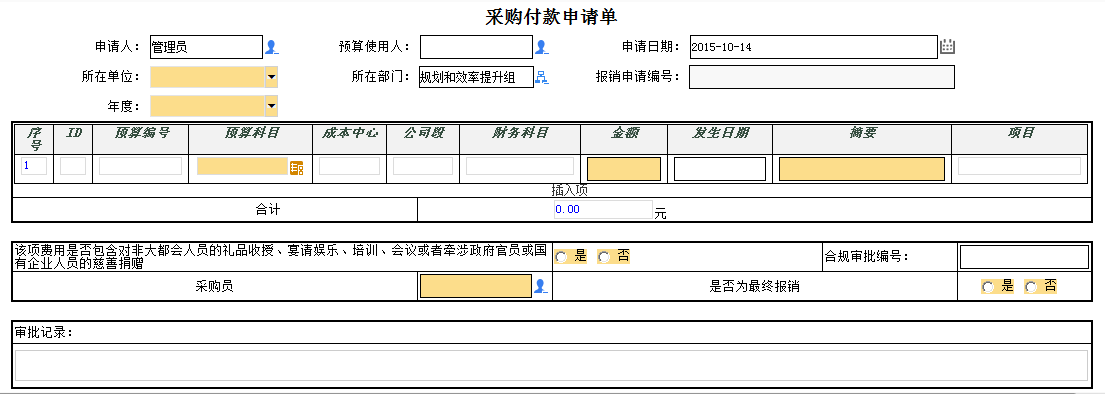1105x394 pixels.
Task: Open calendar icon next to 申请日期
Action: [x=947, y=47]
